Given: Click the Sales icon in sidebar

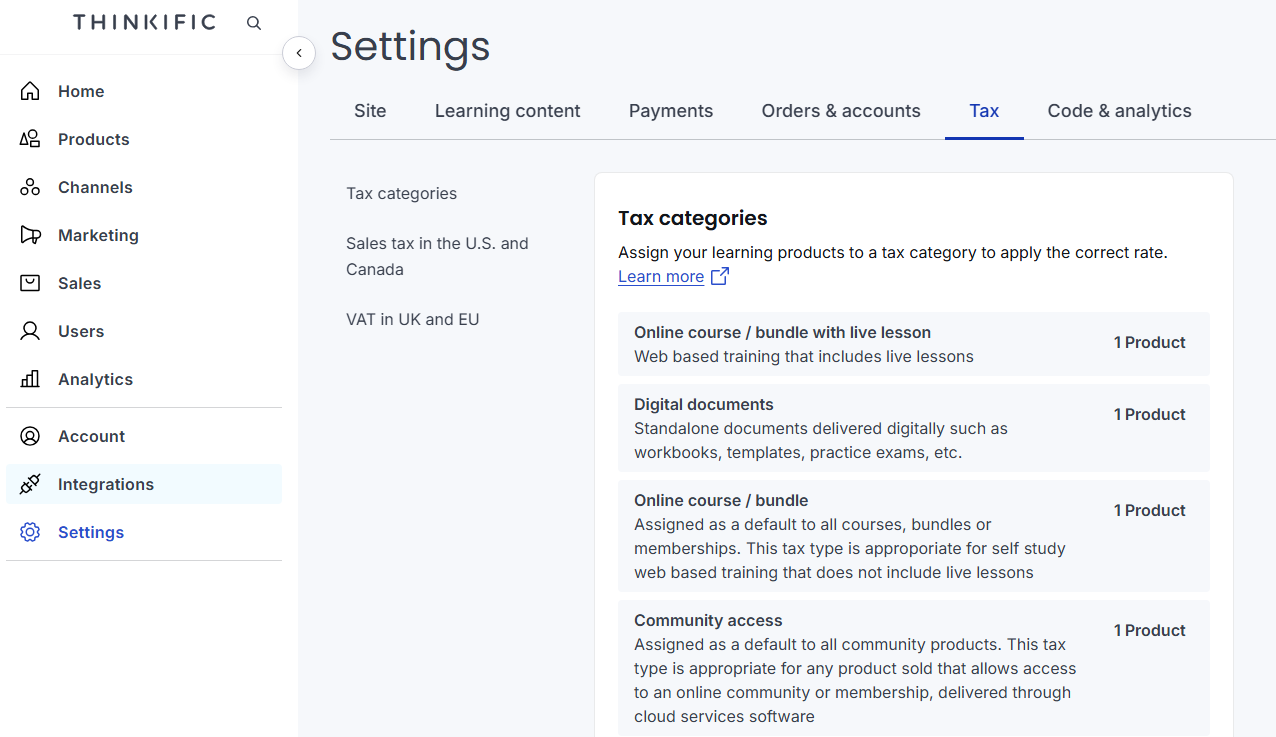Looking at the screenshot, I should coord(30,283).
